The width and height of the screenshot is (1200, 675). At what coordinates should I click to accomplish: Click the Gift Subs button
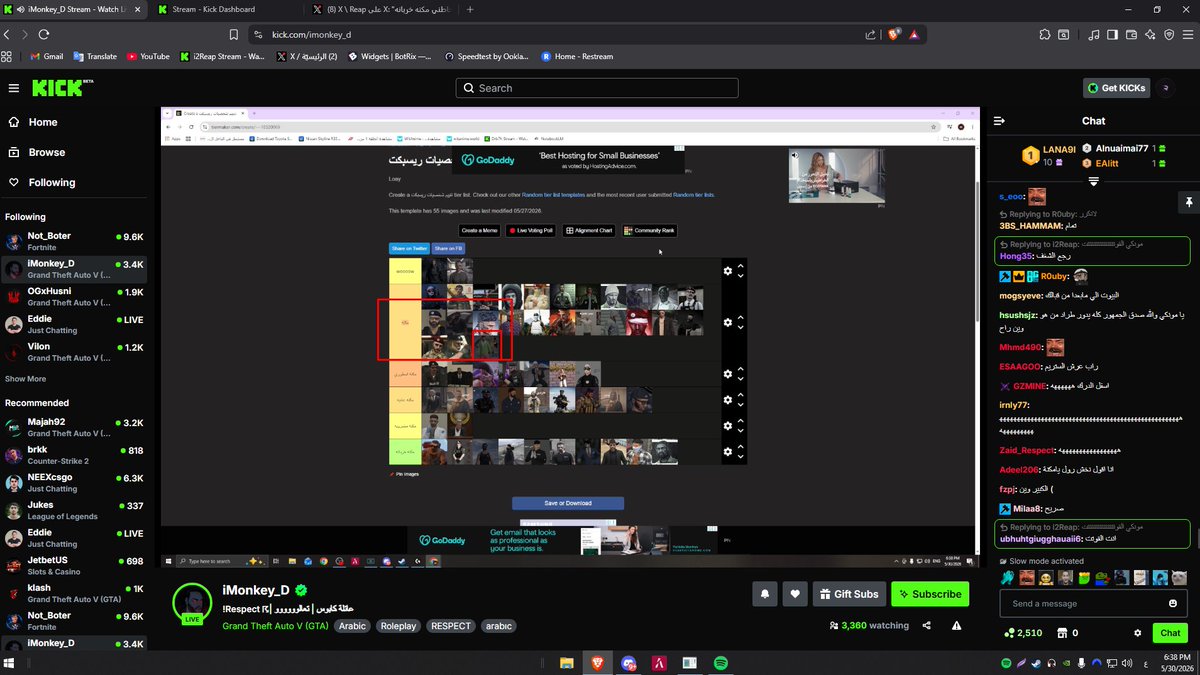(x=850, y=594)
